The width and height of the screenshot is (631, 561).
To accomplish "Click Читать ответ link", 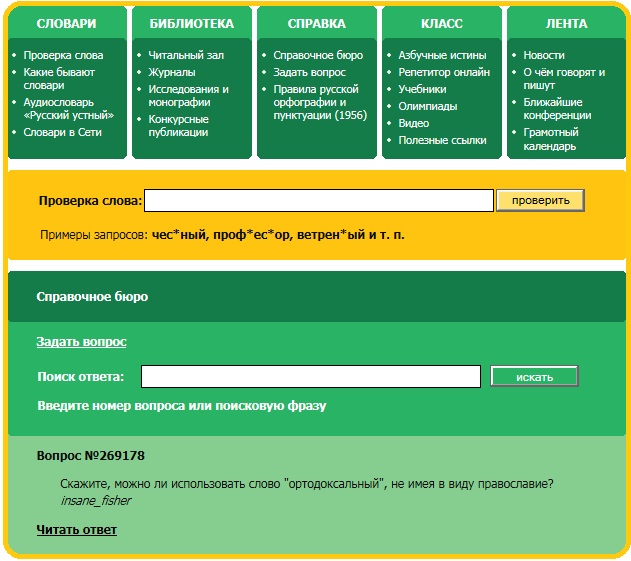I will pyautogui.click(x=76, y=530).
